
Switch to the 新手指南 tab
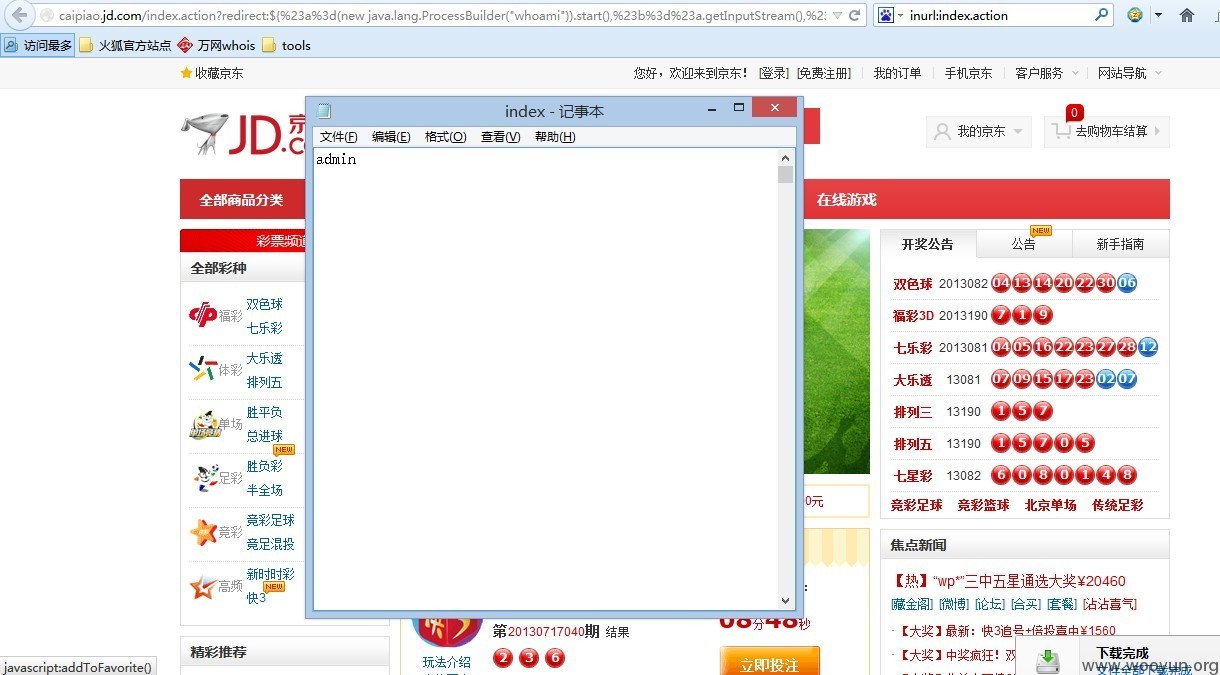pyautogui.click(x=1120, y=244)
